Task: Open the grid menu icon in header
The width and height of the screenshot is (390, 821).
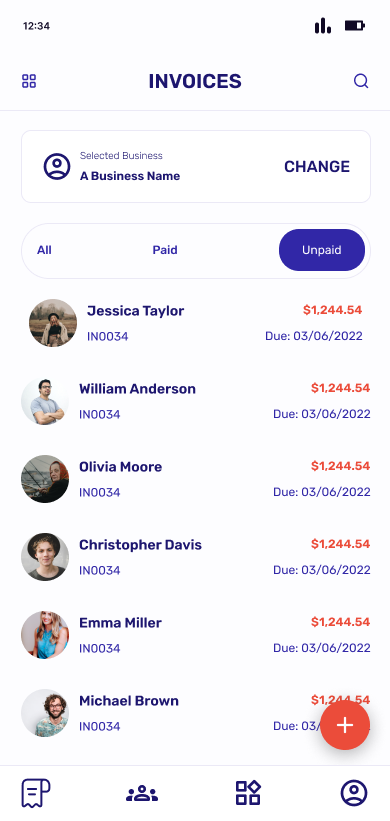Action: tap(29, 81)
